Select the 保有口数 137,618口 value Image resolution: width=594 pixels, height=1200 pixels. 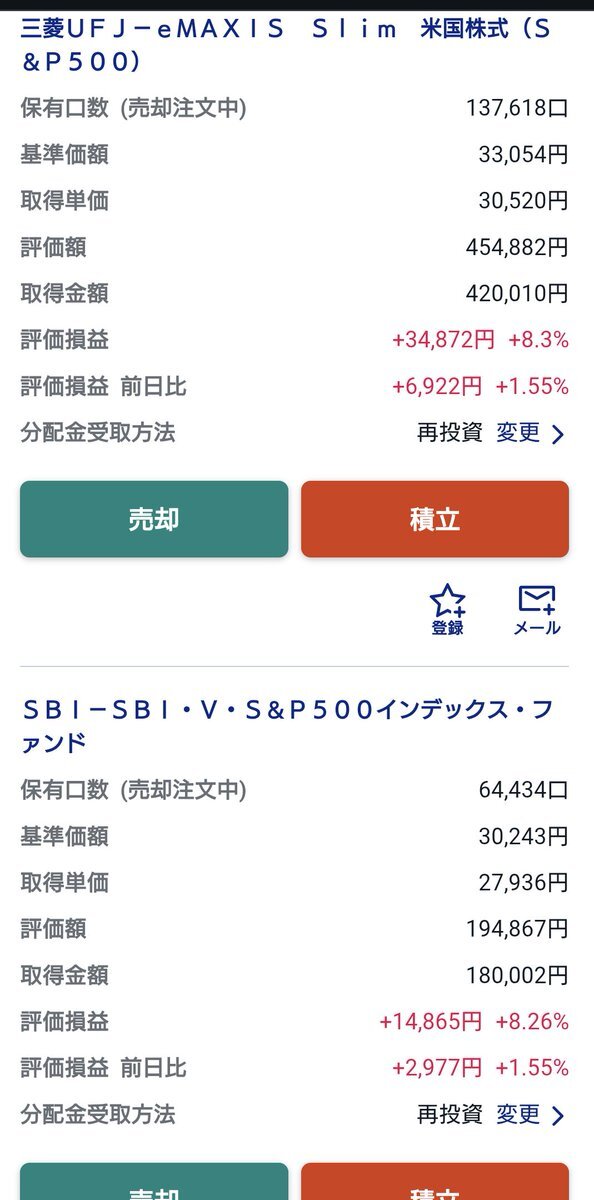tap(517, 108)
